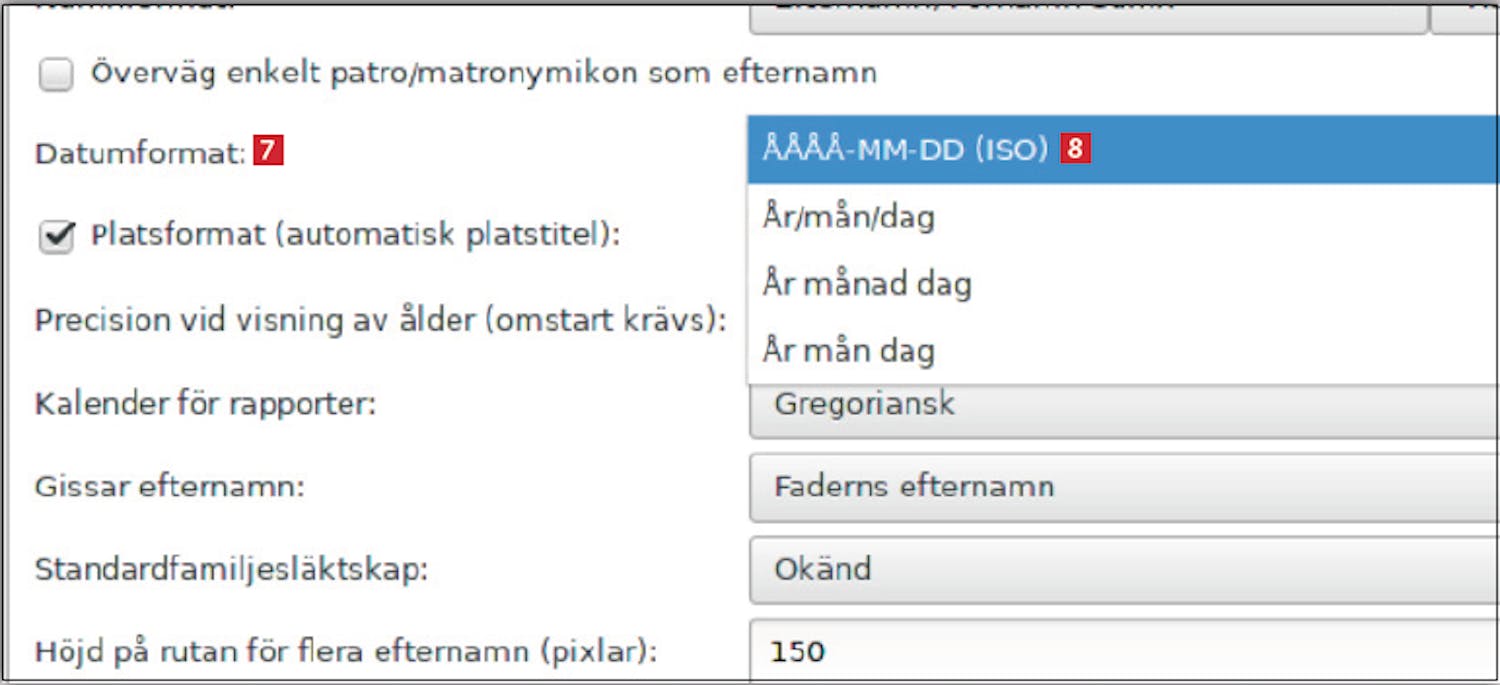1500x685 pixels.
Task: Click the Precision vid visning av ålder label
Action: point(380,322)
